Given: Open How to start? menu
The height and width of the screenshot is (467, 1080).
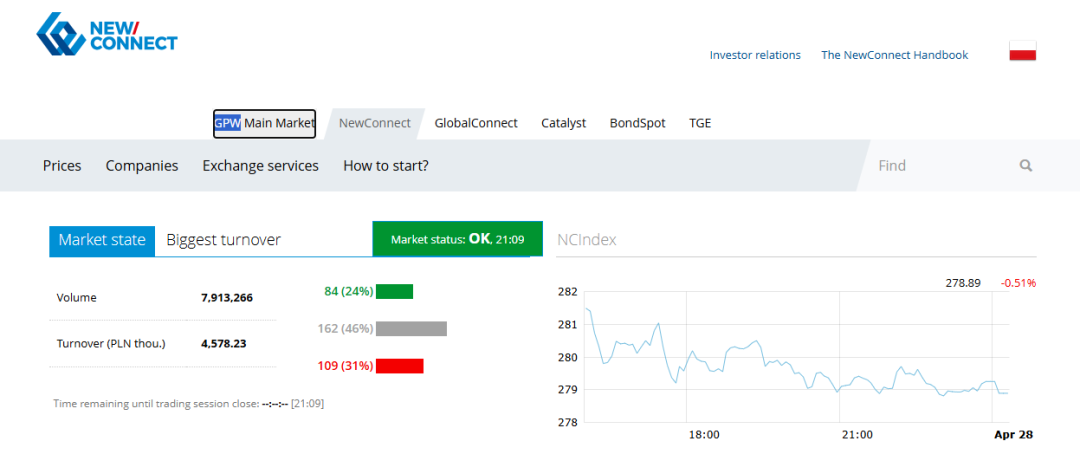Looking at the screenshot, I should coord(386,165).
